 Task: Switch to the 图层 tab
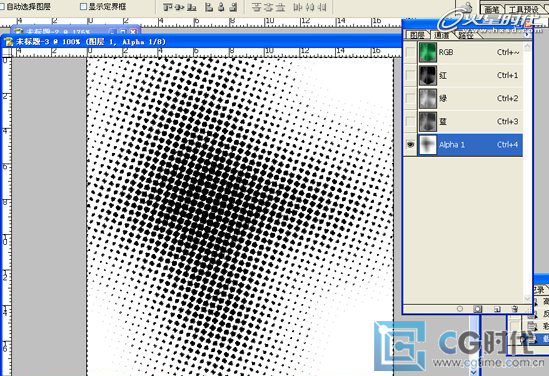417,35
